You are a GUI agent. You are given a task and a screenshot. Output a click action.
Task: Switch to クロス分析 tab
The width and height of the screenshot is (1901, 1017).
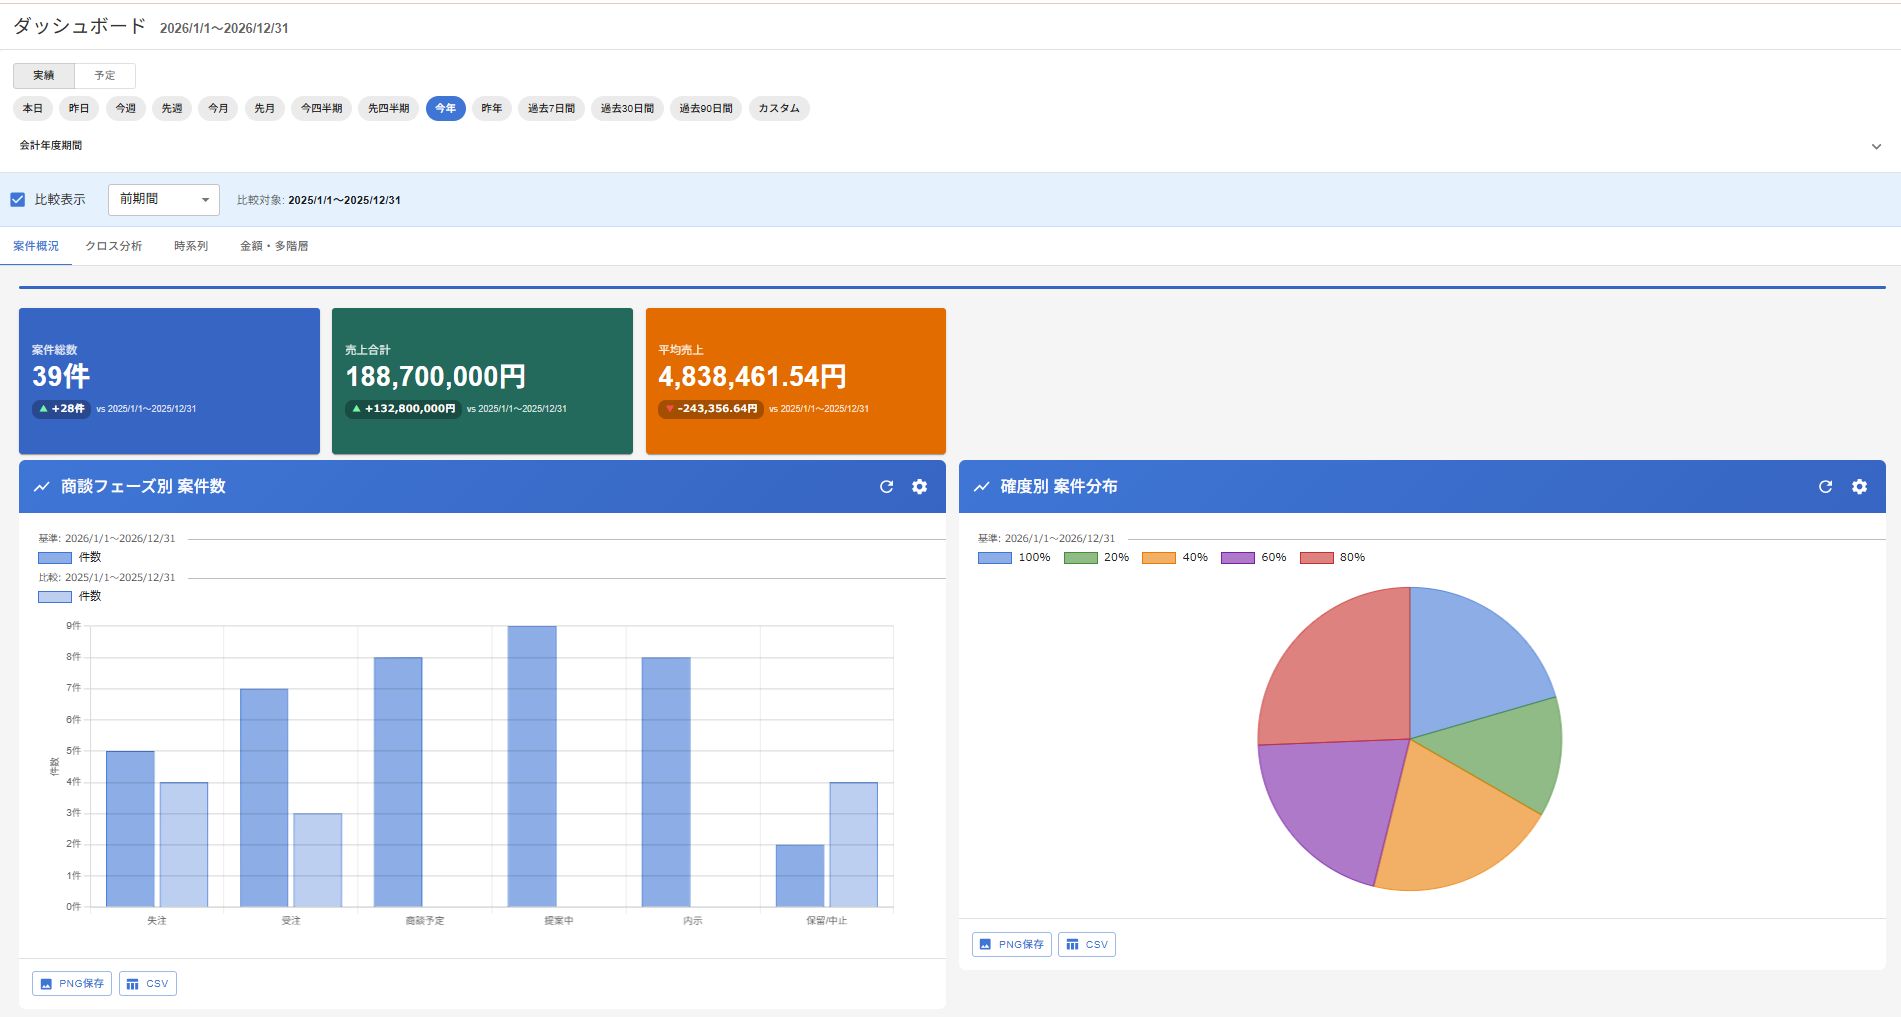pos(113,246)
